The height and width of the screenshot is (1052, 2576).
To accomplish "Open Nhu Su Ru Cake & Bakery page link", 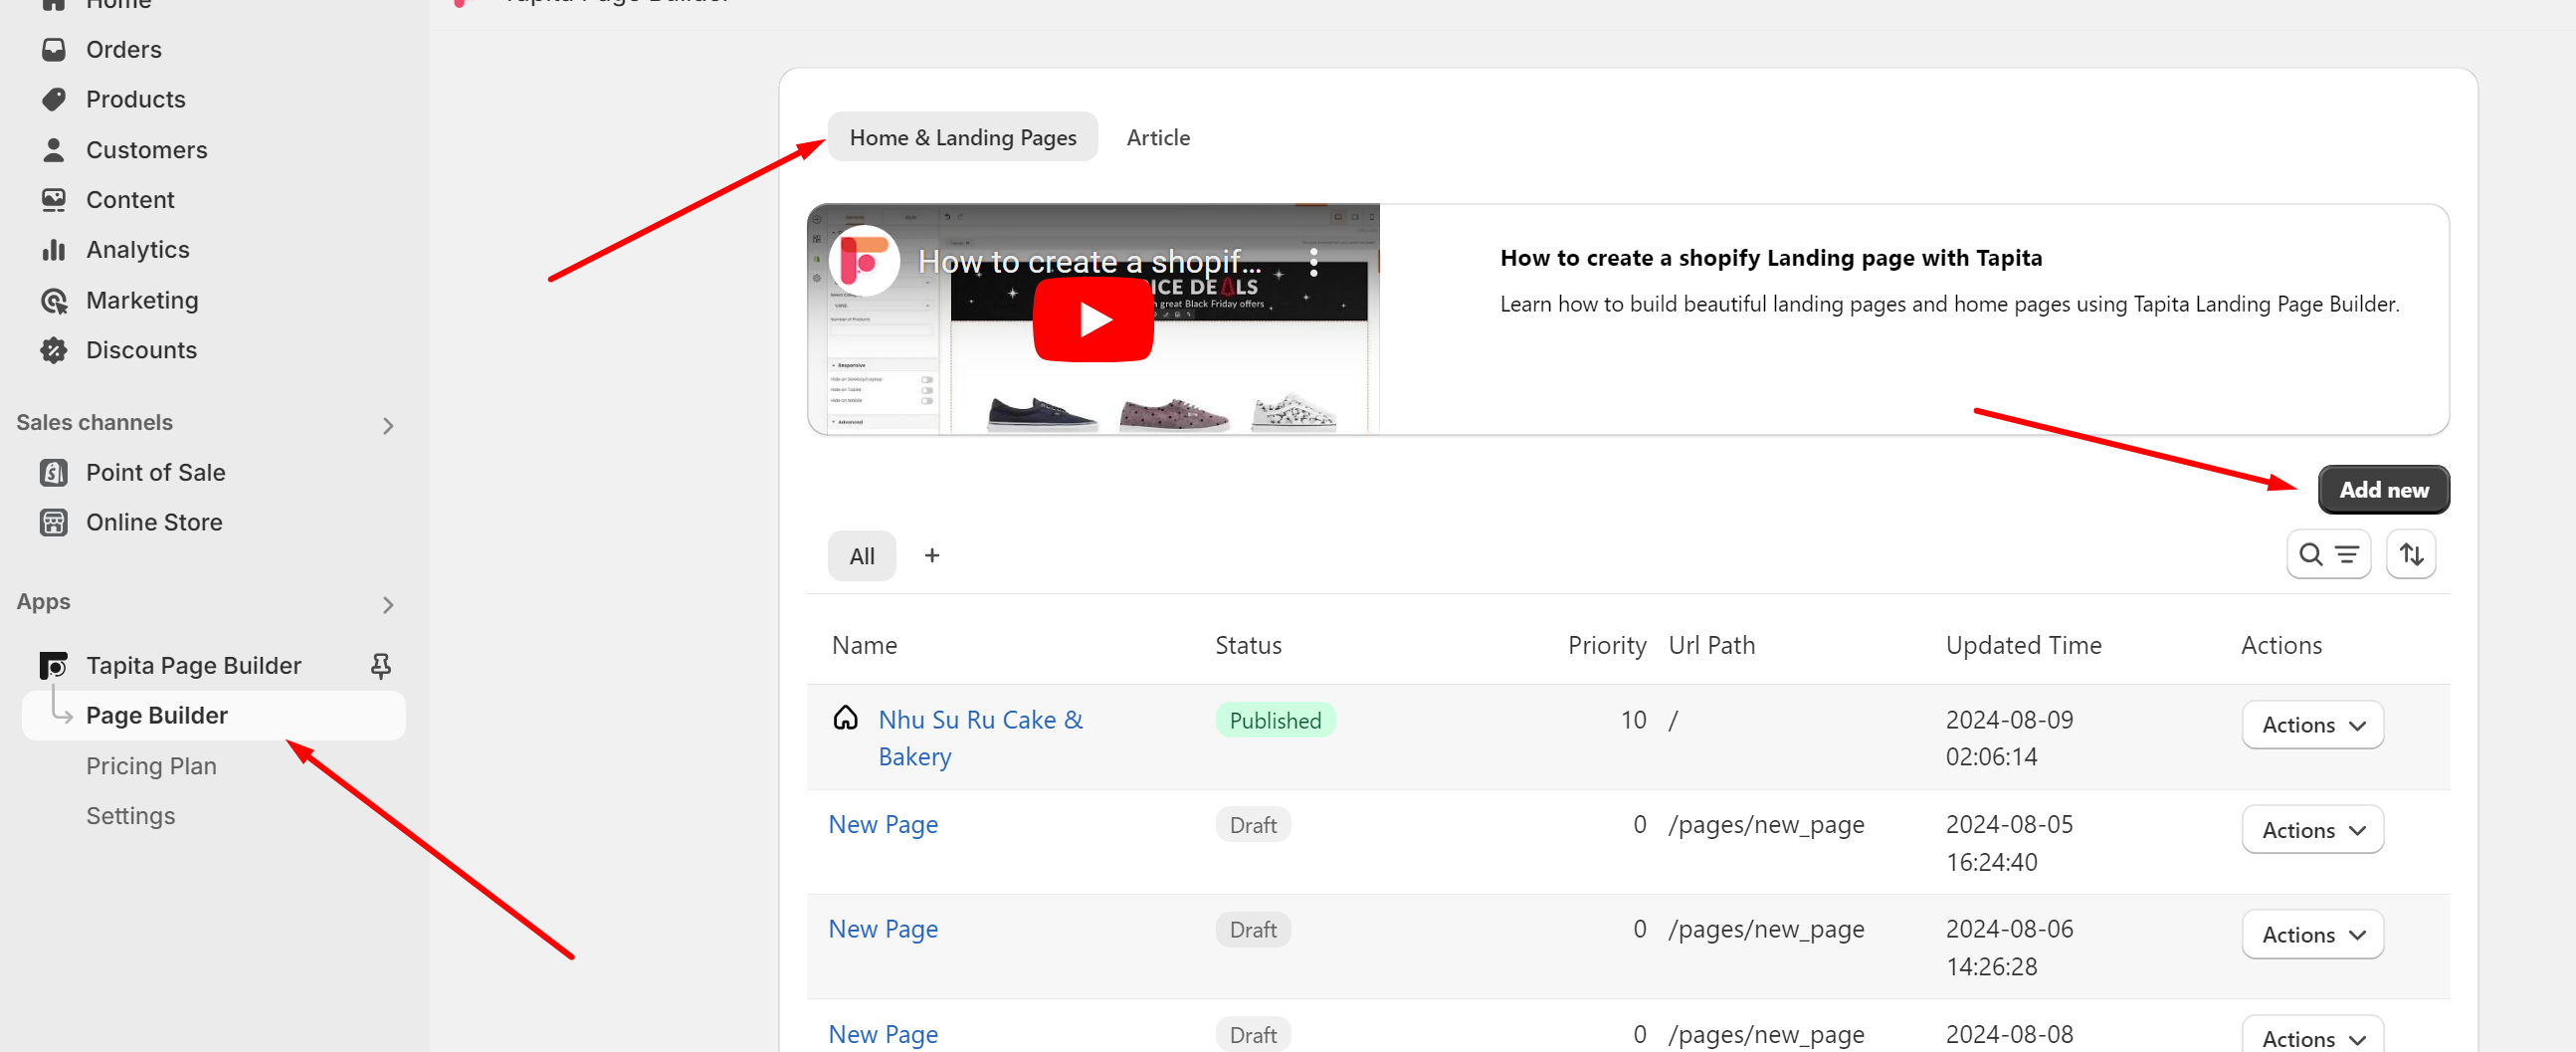I will [x=980, y=738].
